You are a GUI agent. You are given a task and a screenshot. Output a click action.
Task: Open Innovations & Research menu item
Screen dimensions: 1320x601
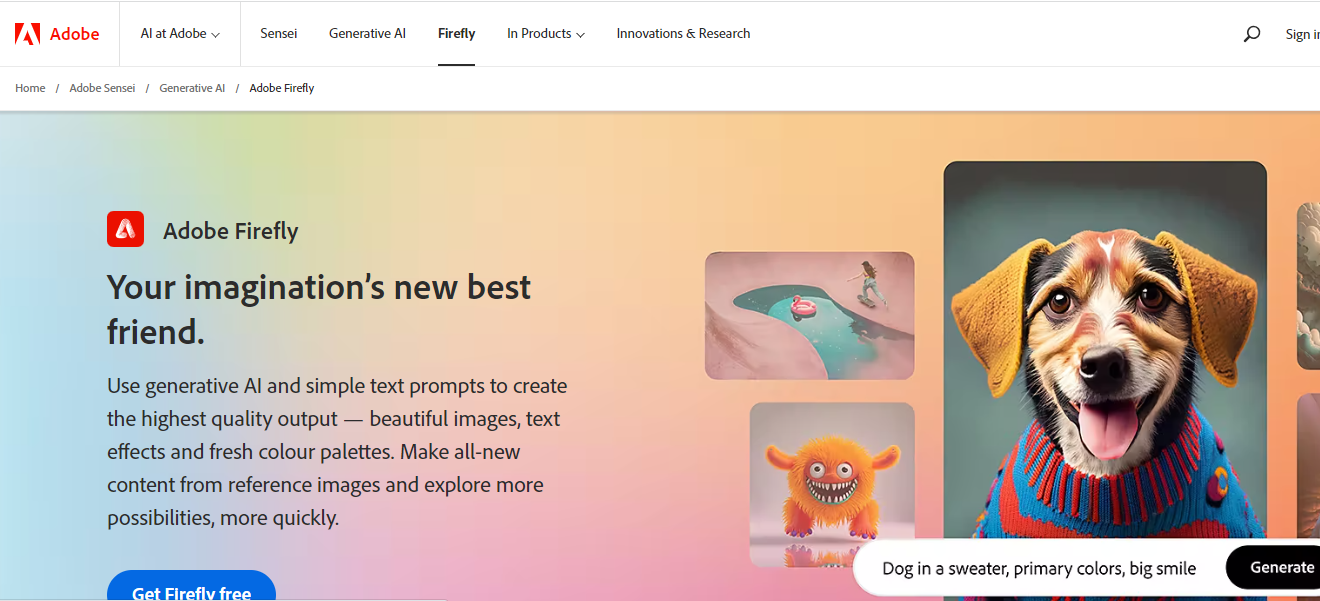point(683,34)
